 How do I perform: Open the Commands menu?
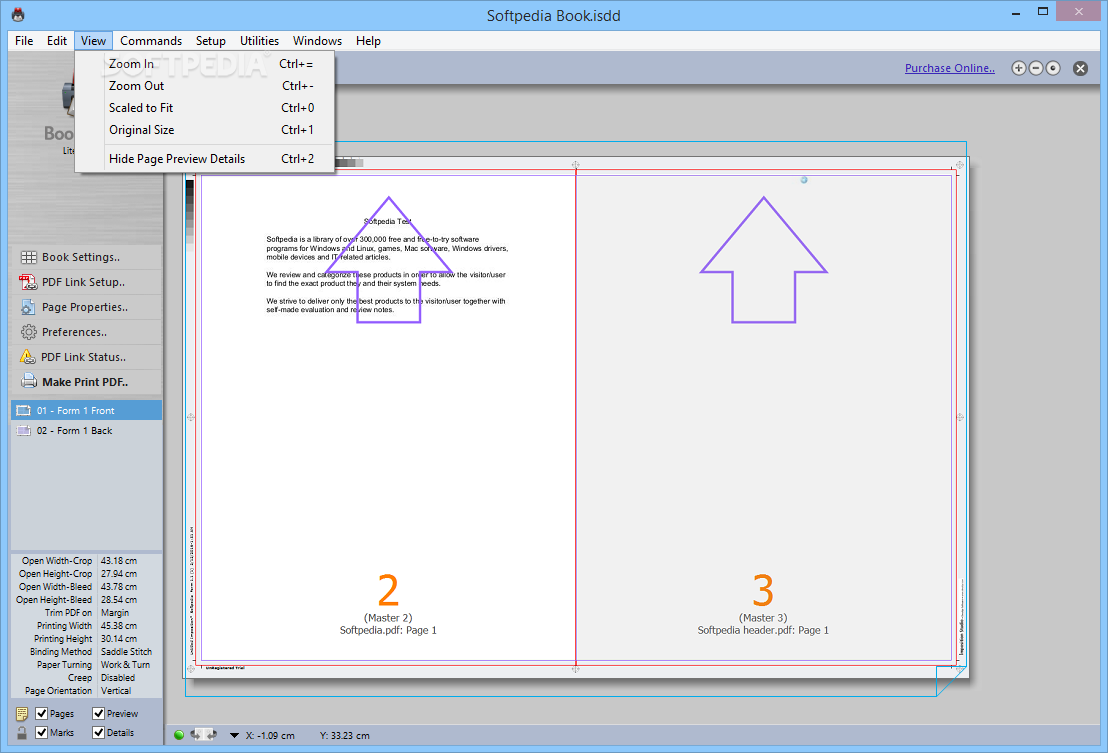coord(151,41)
